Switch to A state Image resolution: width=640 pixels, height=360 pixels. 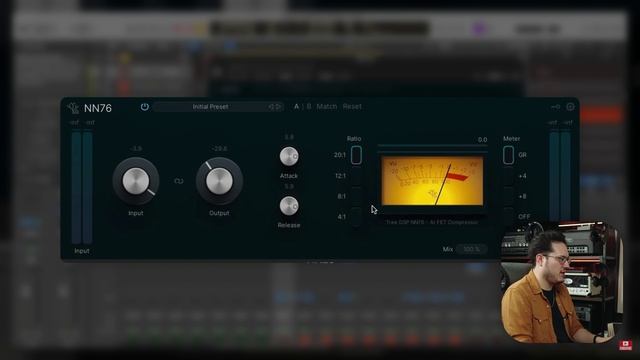(x=297, y=107)
